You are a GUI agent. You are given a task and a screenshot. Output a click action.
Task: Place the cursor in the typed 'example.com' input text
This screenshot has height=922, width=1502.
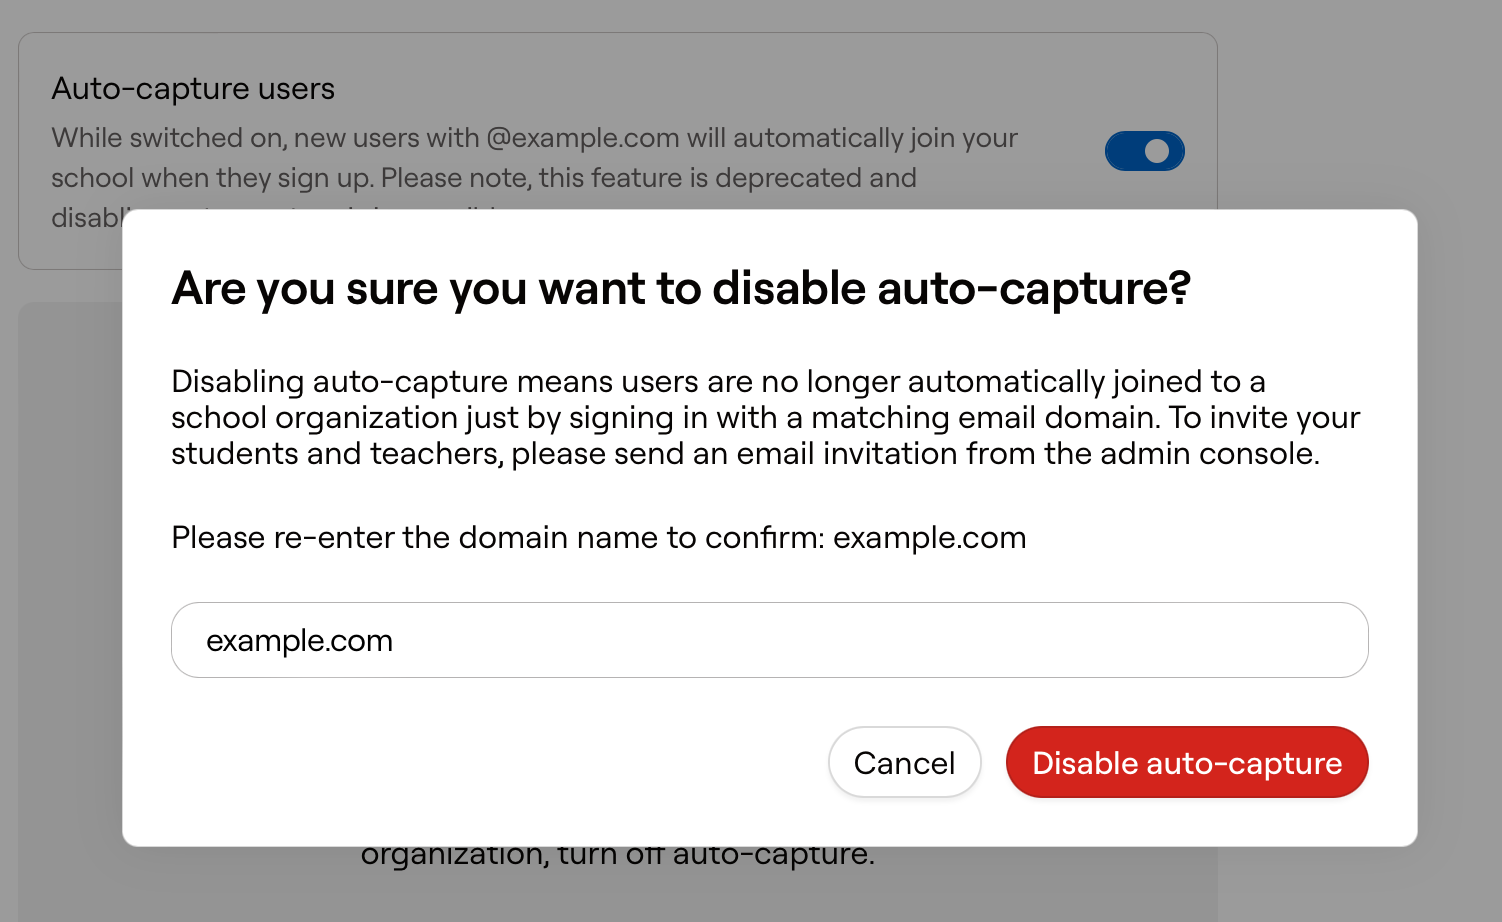click(x=299, y=641)
